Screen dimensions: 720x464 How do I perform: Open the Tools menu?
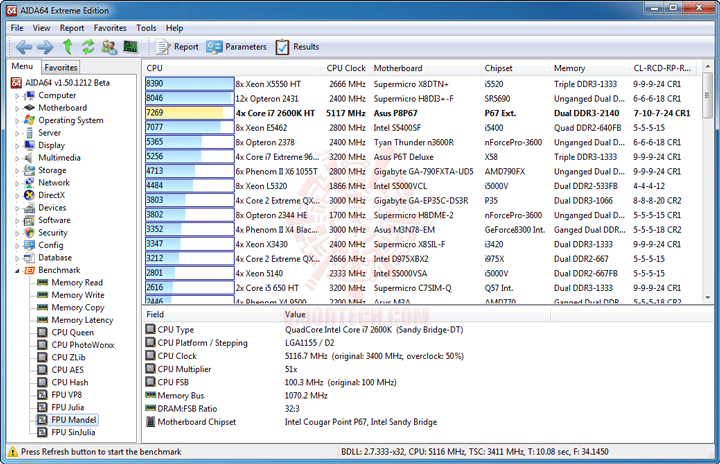pos(146,28)
